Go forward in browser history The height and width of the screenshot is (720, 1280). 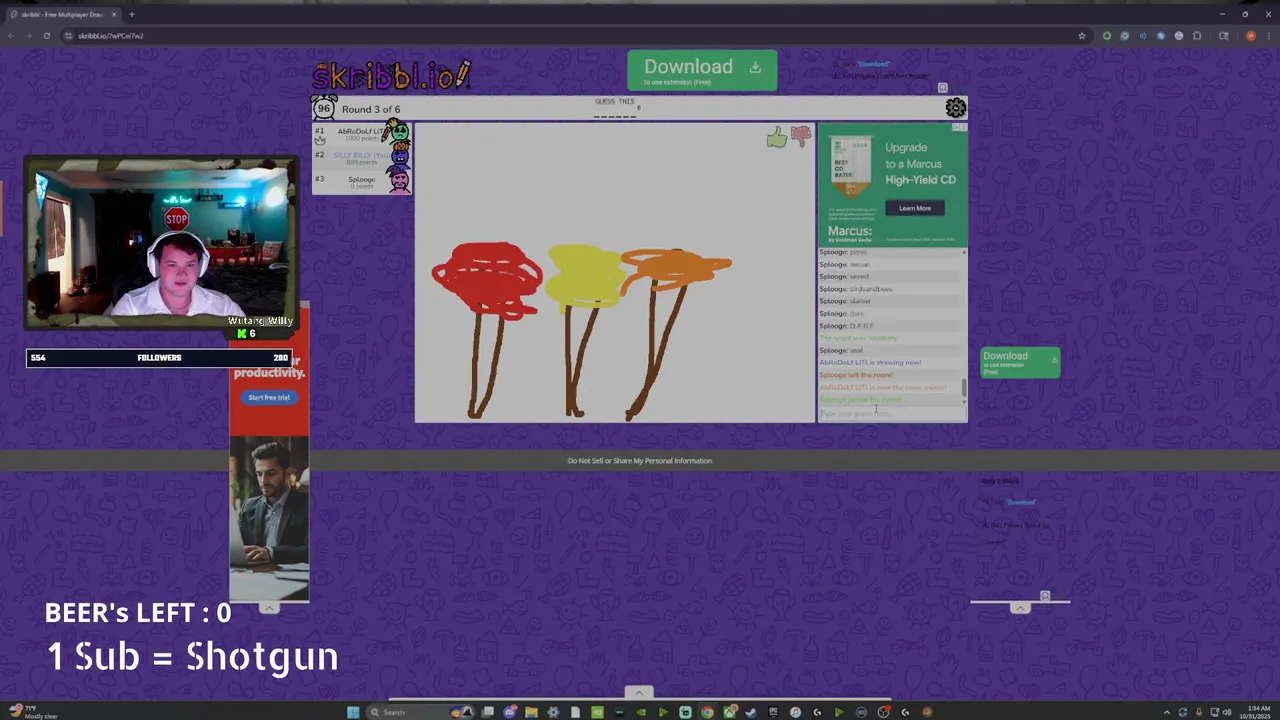point(28,36)
